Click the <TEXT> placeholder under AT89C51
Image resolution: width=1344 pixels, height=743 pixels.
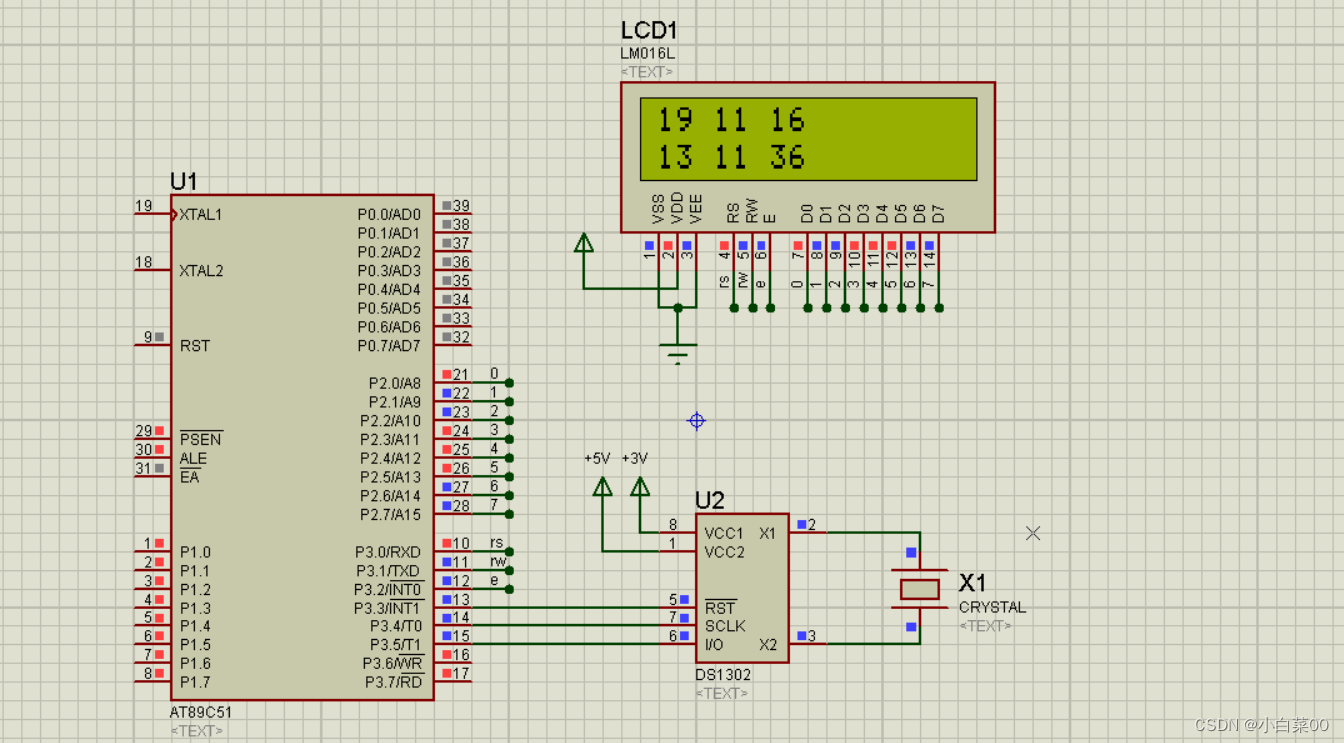[x=197, y=731]
